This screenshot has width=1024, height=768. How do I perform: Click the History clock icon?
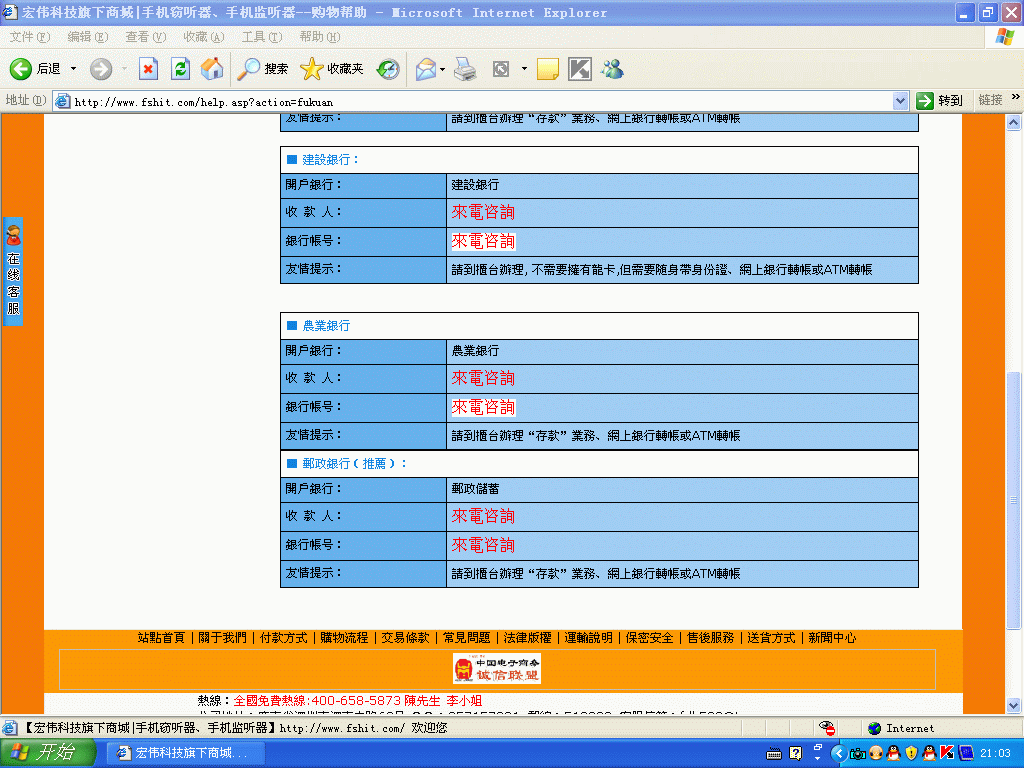(x=388, y=69)
